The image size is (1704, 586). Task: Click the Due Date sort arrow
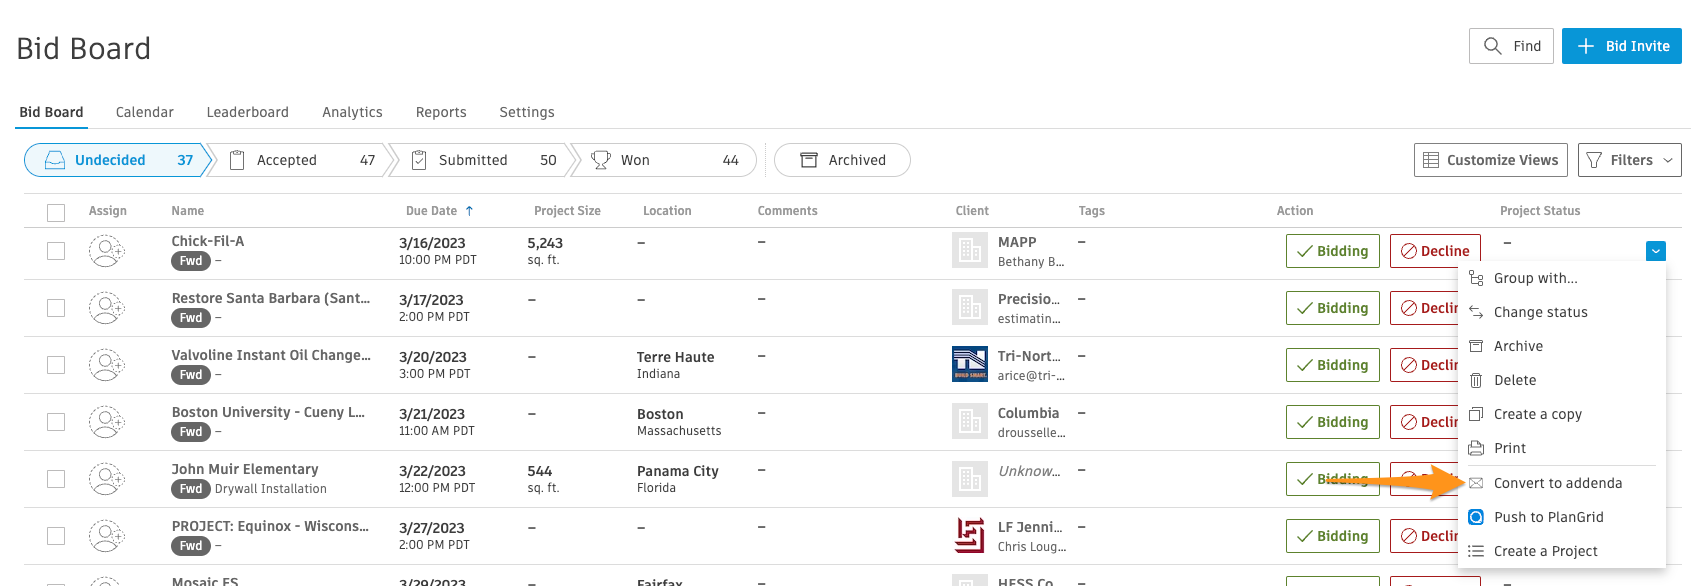pos(469,211)
